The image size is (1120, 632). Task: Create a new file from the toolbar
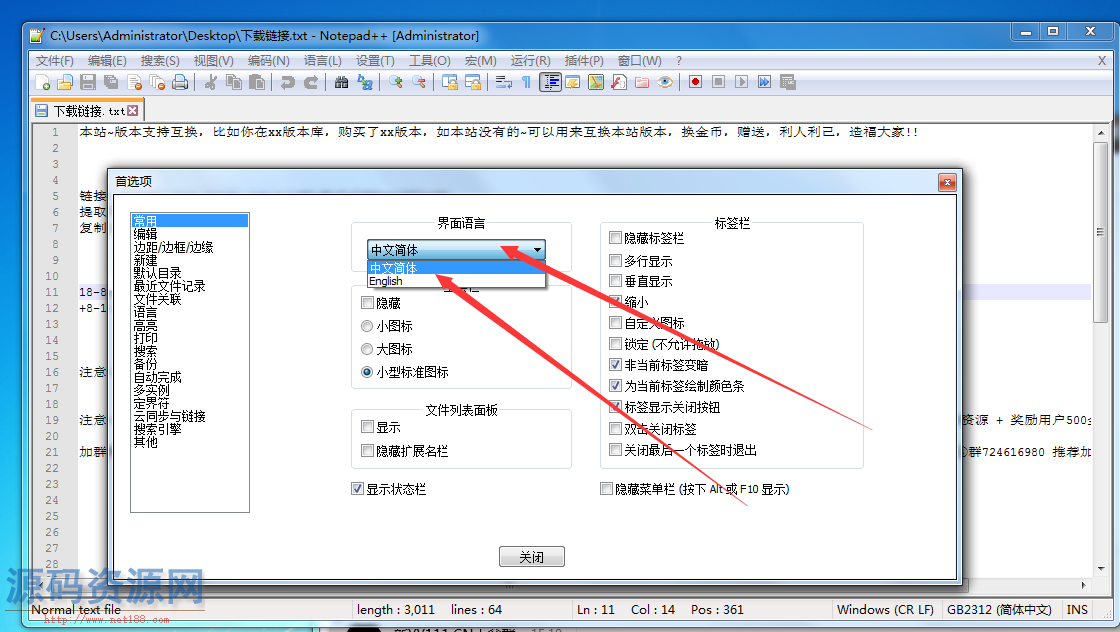pyautogui.click(x=43, y=82)
